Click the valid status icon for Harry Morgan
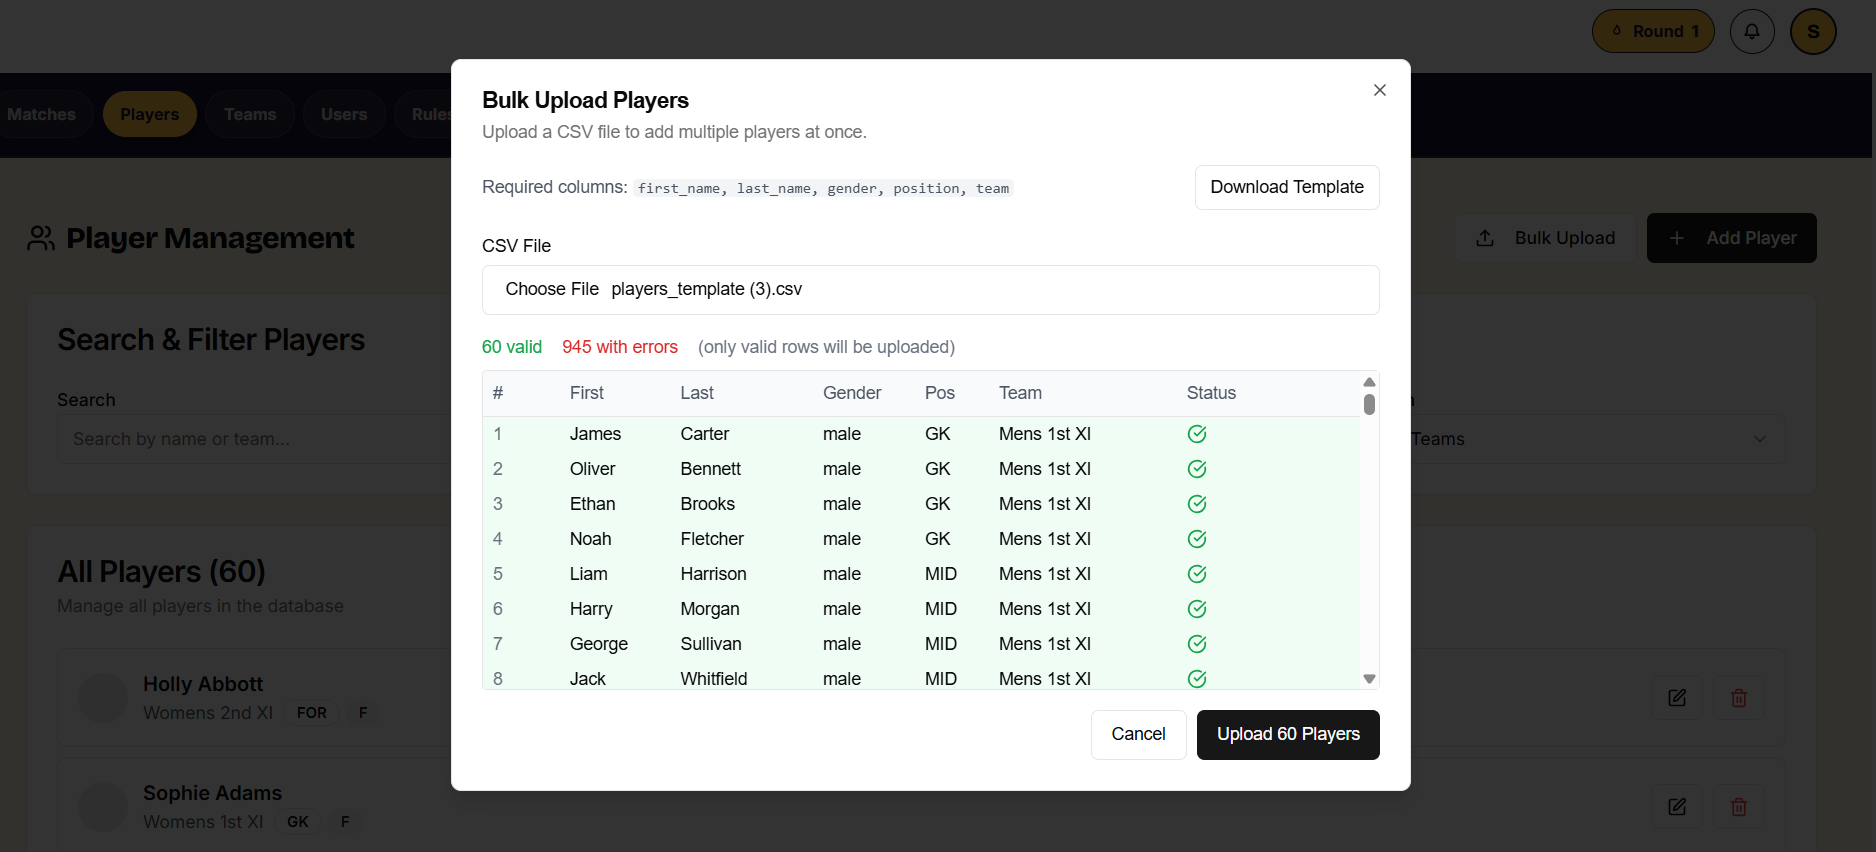Viewport: 1876px width, 852px height. pyautogui.click(x=1197, y=609)
